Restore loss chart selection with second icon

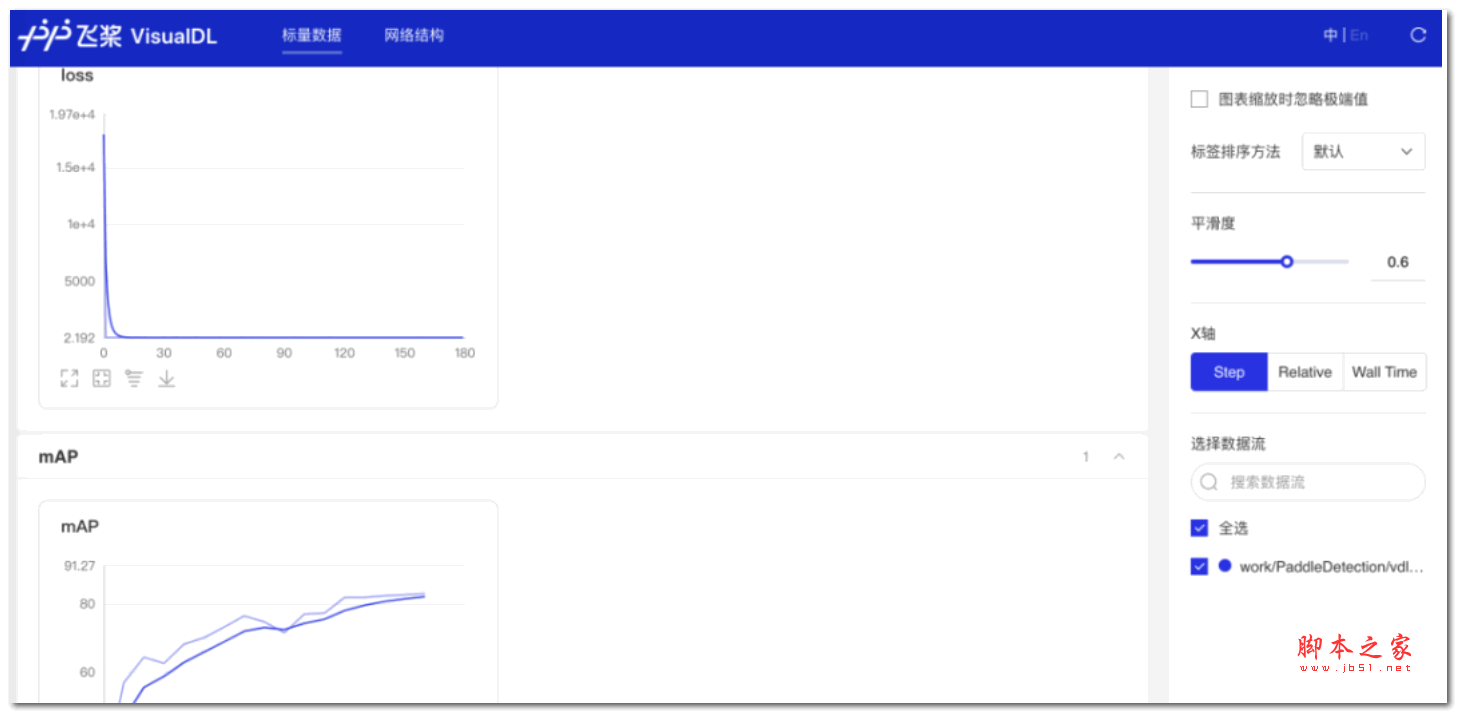point(102,378)
